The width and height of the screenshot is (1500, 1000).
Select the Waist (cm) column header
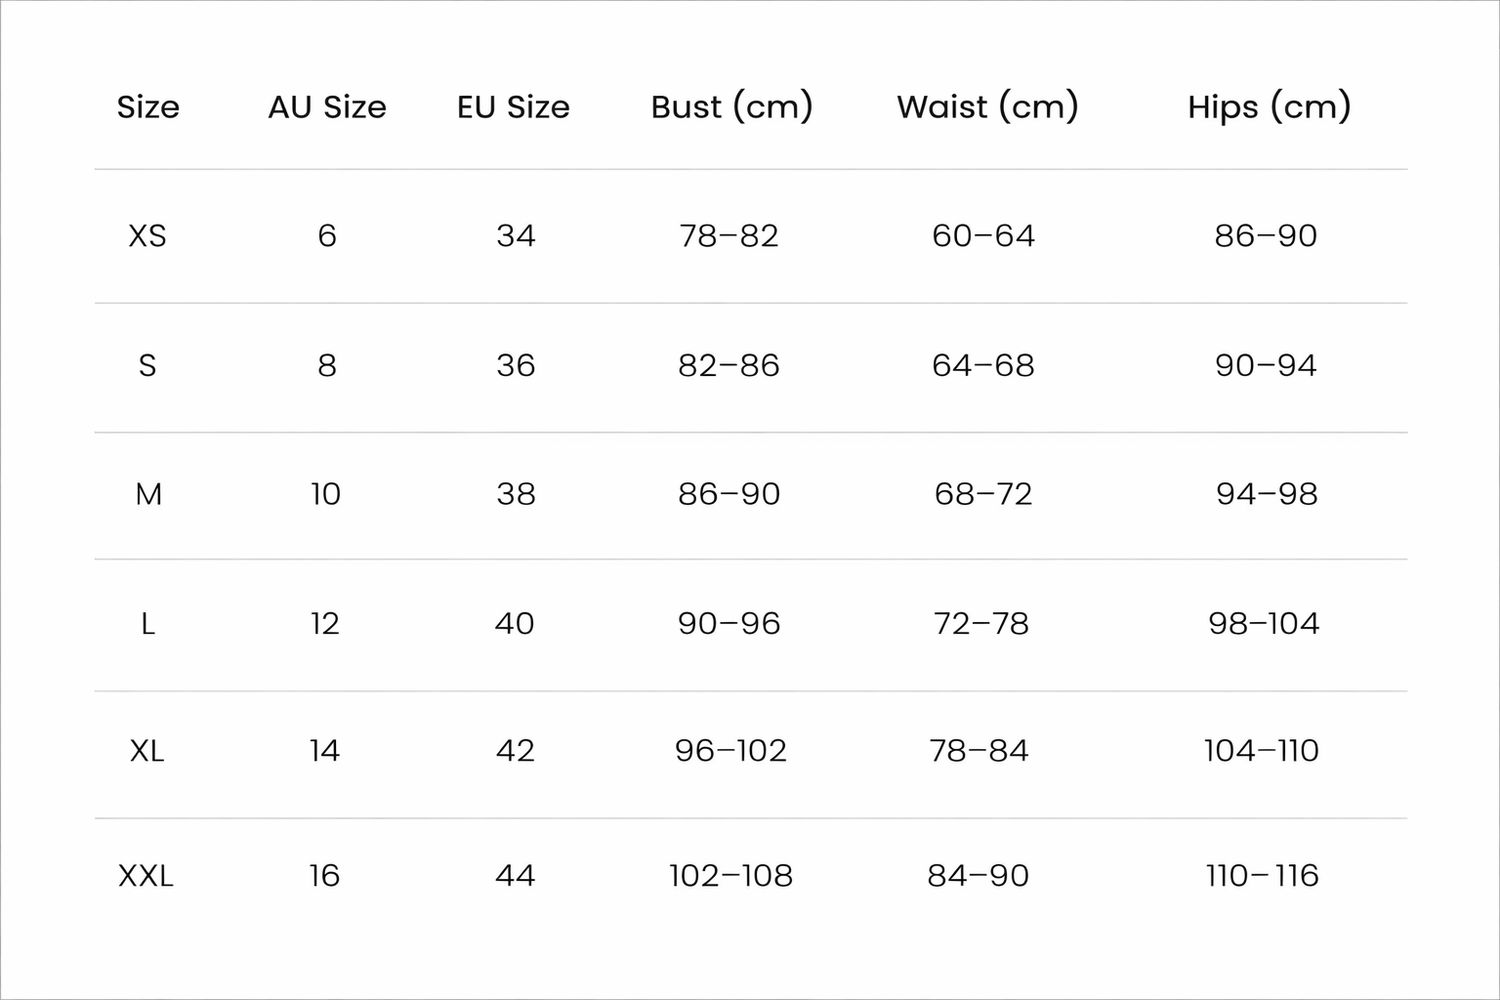tap(988, 107)
